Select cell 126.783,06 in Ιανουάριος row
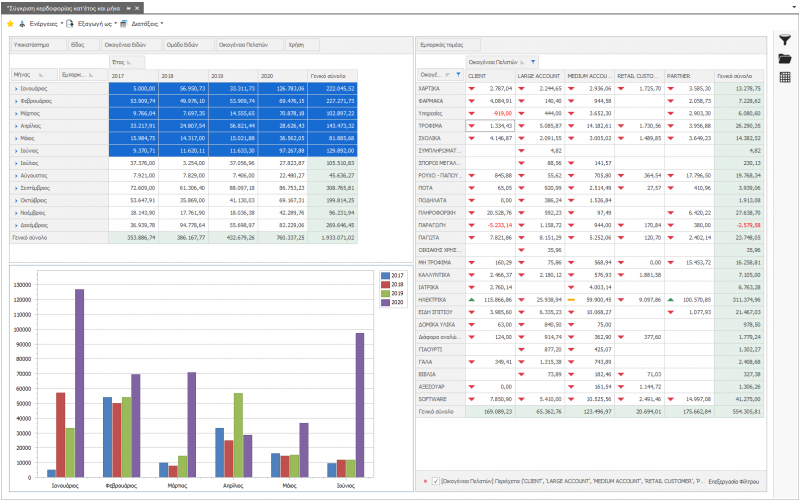 (x=283, y=89)
